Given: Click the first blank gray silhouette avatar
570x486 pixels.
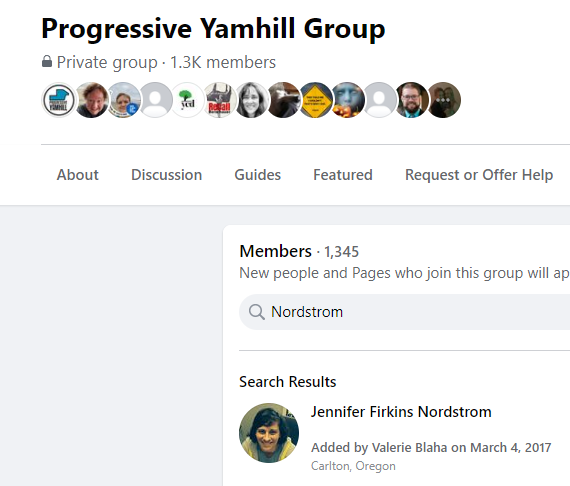Looking at the screenshot, I should 155,100.
